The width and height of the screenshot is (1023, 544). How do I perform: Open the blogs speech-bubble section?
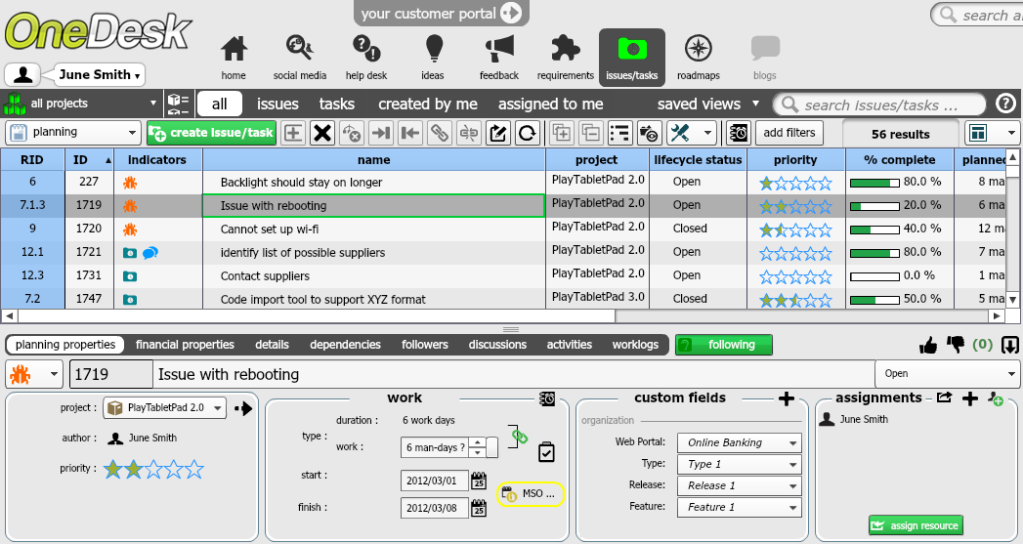point(765,58)
